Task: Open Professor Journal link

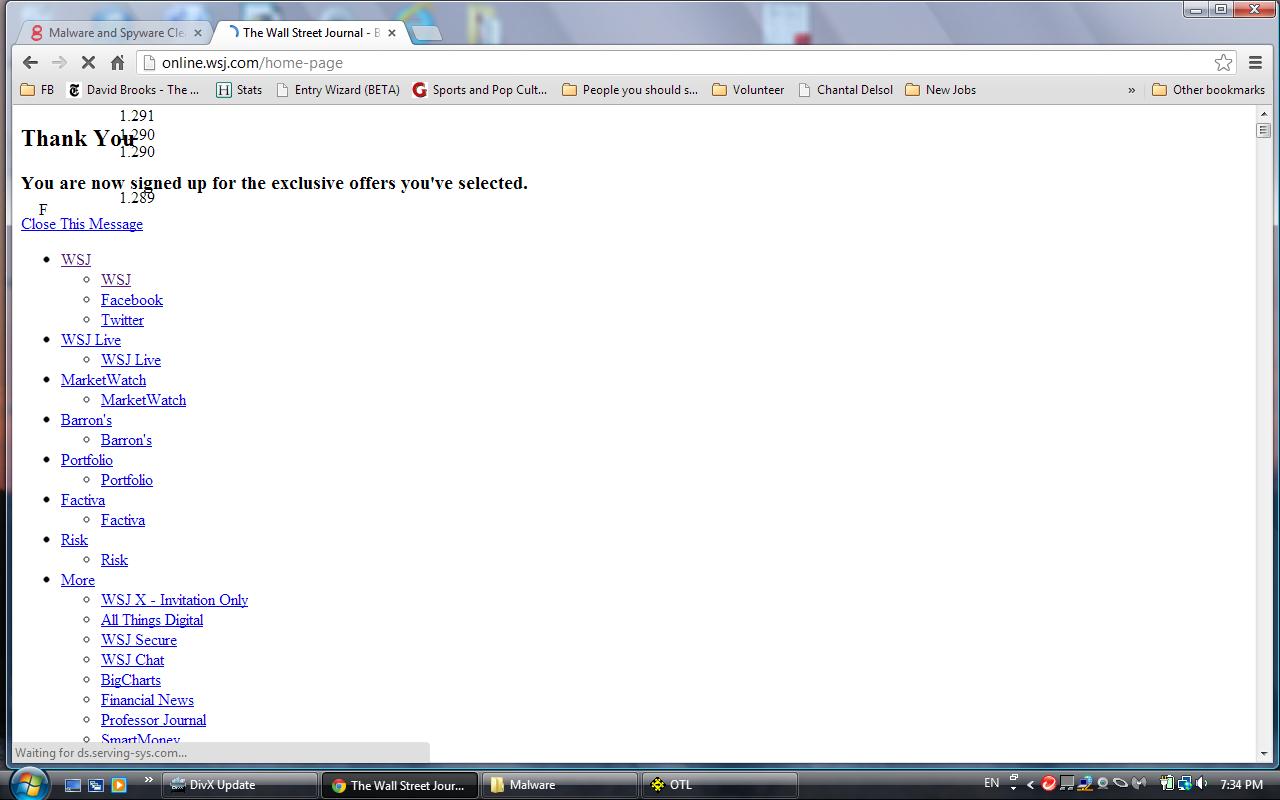Action: tap(153, 720)
